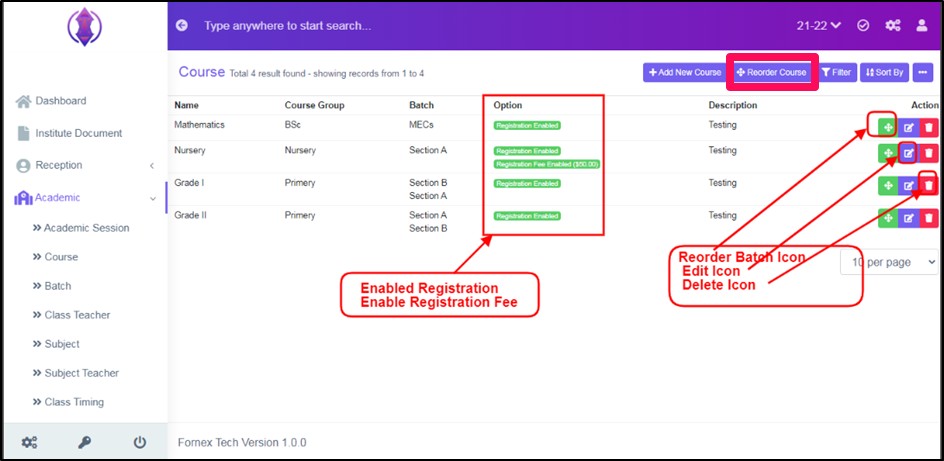The image size is (944, 461).
Task: Edit the Grade II course
Action: click(x=908, y=218)
